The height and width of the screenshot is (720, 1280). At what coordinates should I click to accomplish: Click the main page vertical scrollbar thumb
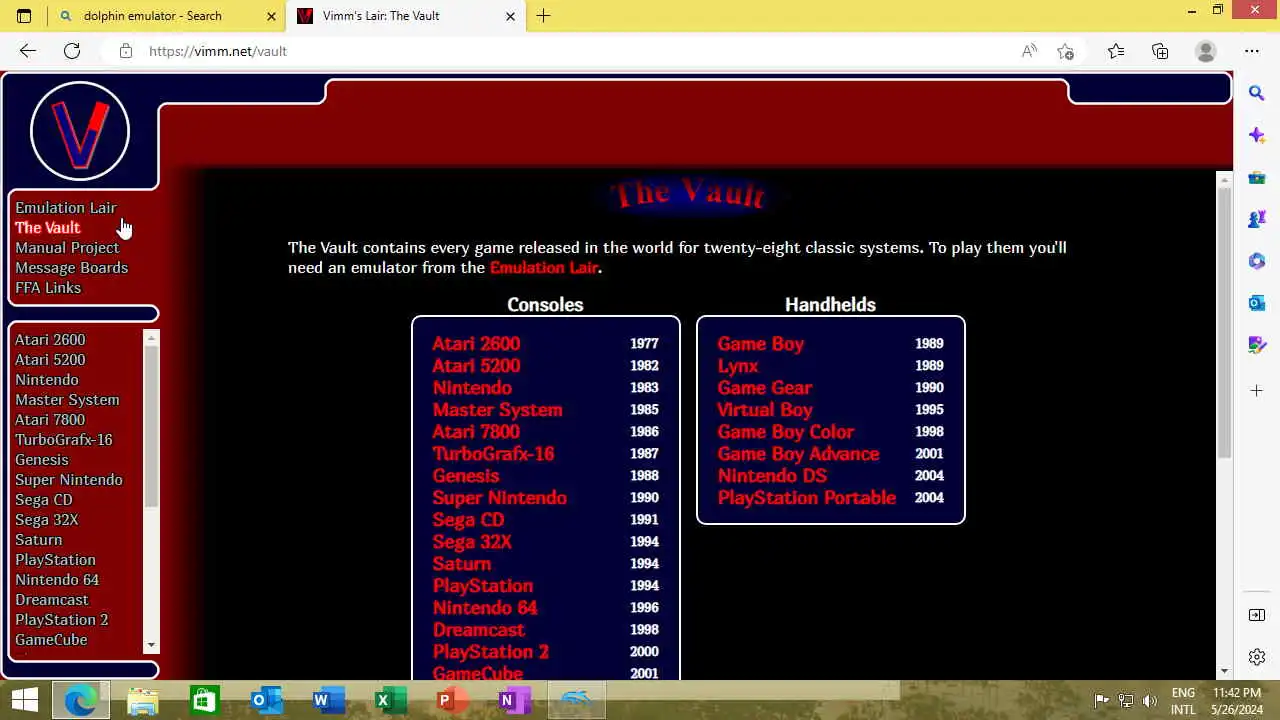point(1225,322)
